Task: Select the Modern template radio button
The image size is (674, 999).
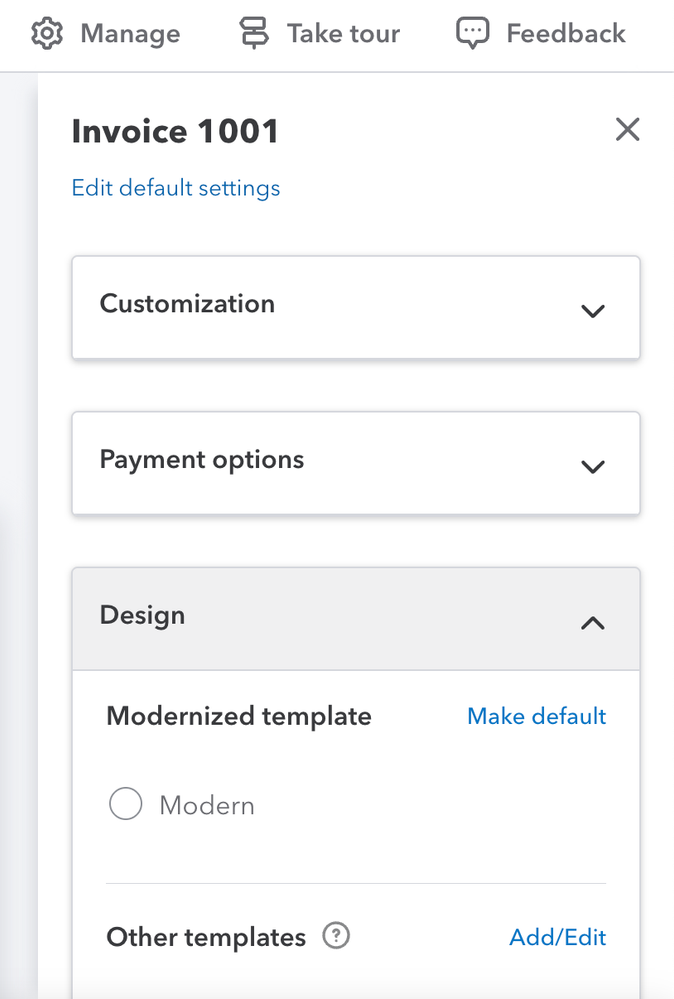Action: point(125,805)
